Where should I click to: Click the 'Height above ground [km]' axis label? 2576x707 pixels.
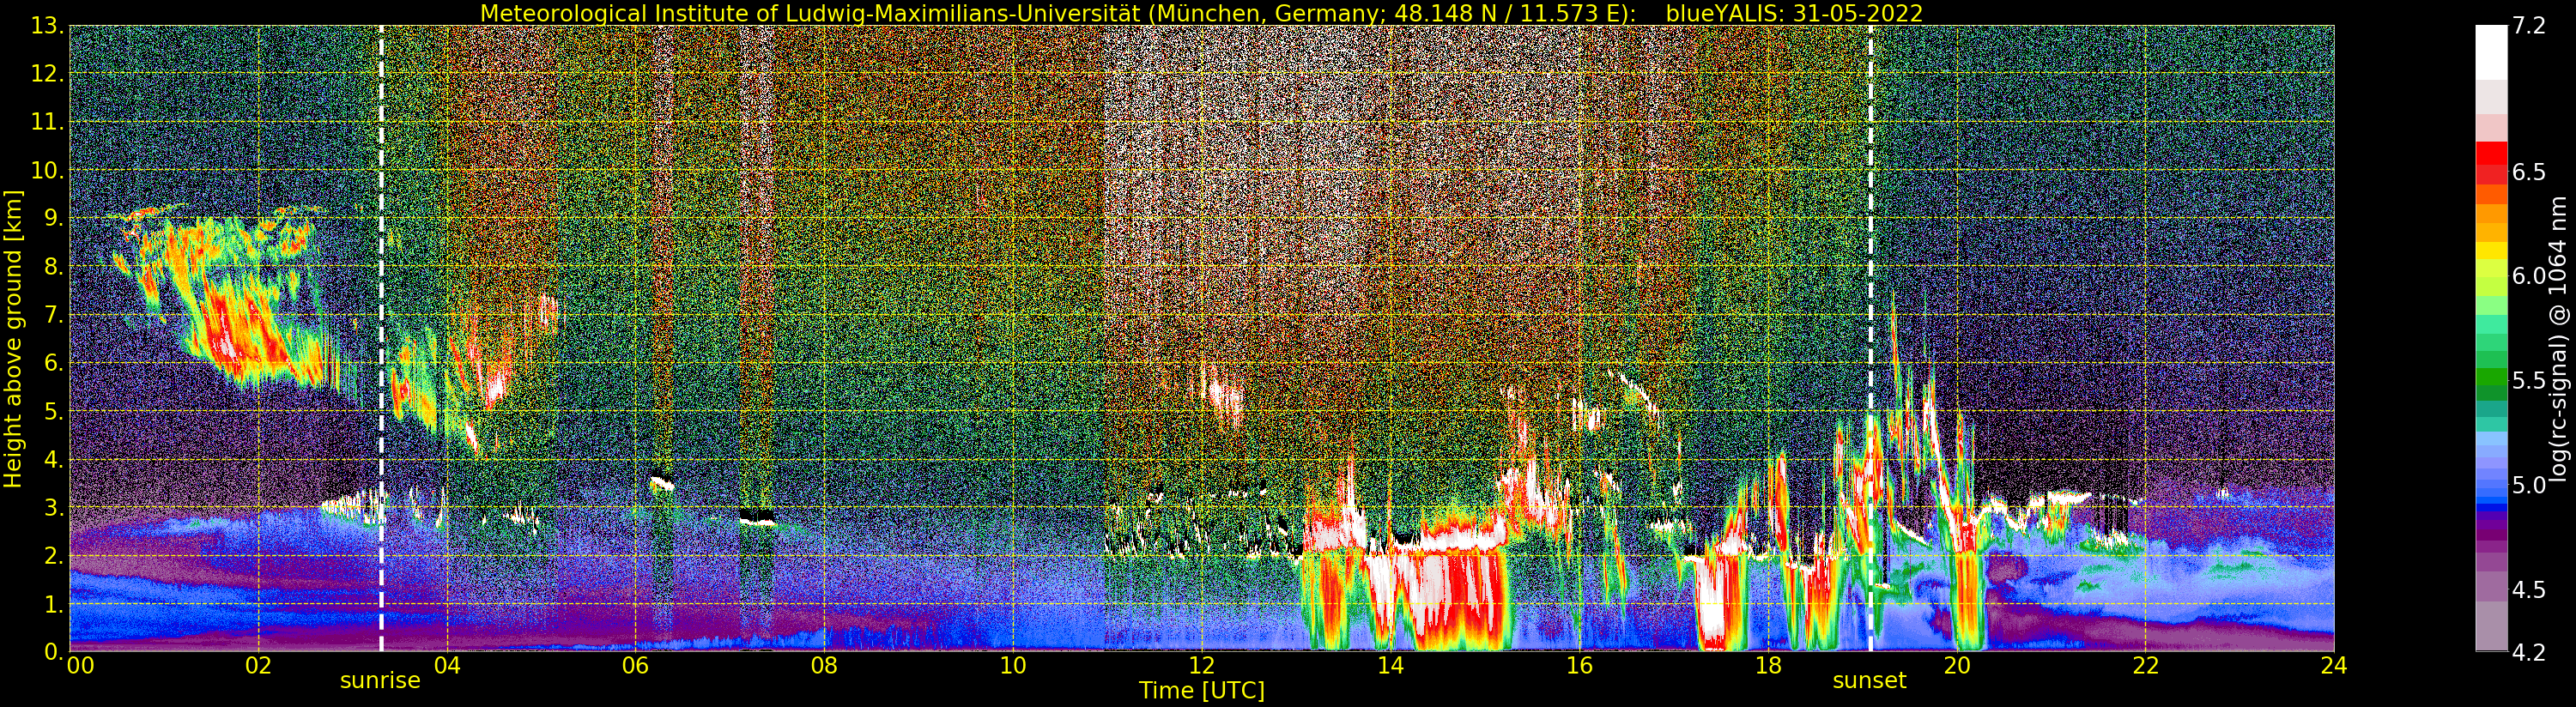13,338
